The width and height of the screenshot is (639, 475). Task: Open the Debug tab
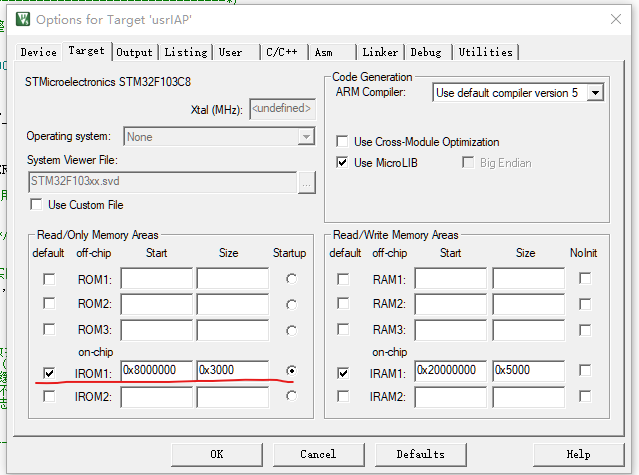[x=426, y=52]
